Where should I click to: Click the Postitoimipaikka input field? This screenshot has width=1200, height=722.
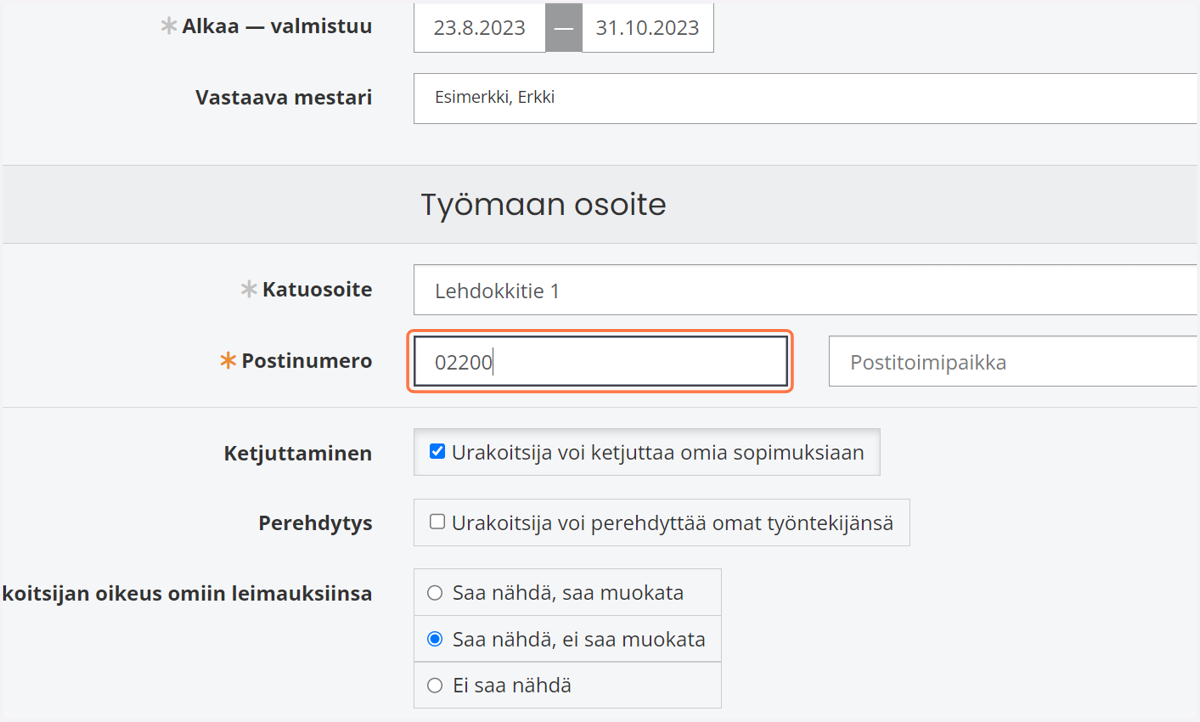click(x=1014, y=362)
